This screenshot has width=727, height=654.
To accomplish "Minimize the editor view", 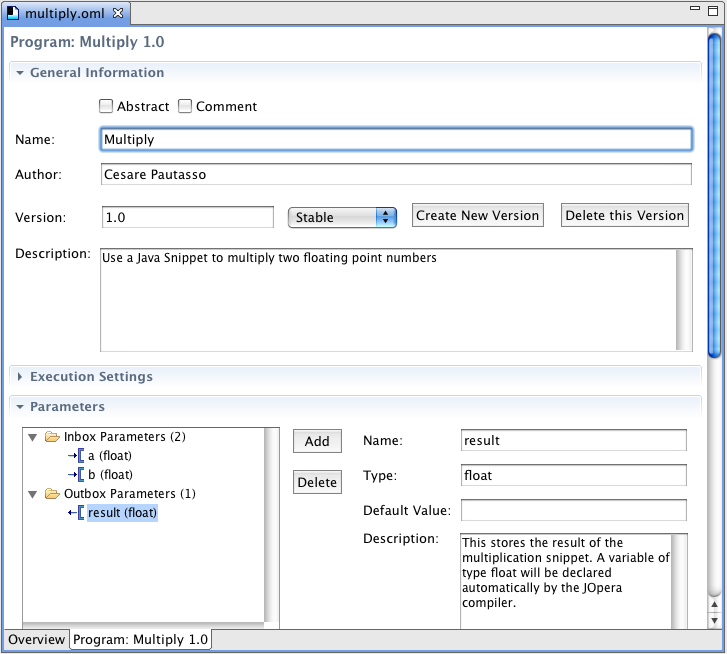I will click(695, 8).
